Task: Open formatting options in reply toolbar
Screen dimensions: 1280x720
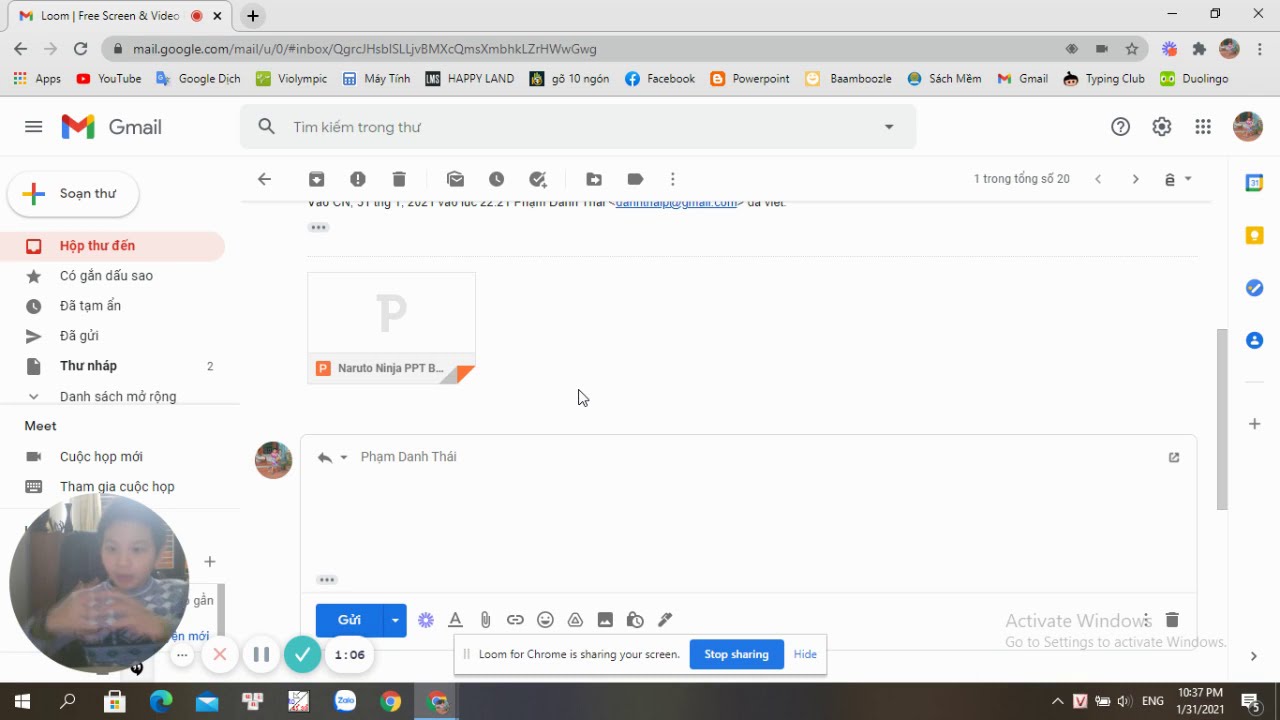Action: pos(455,620)
